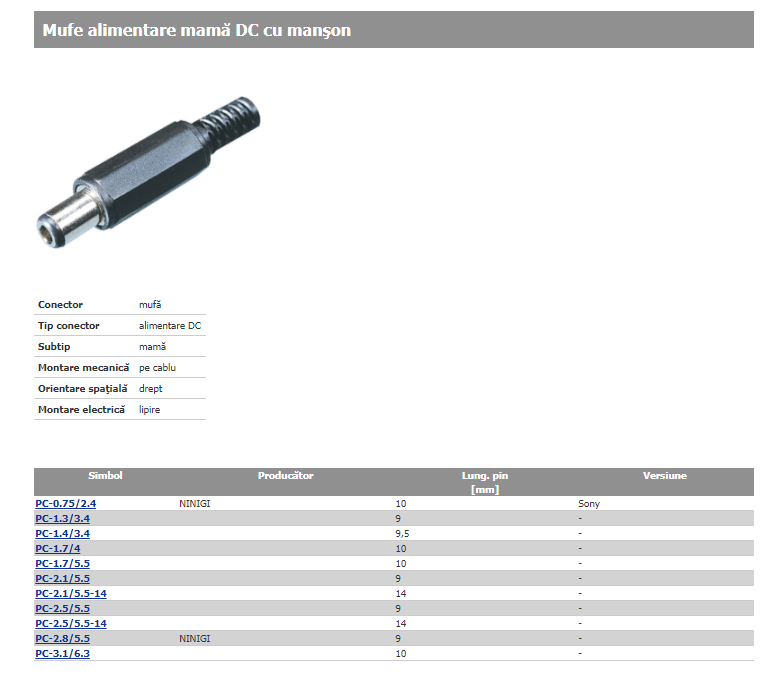Click the Versiune column header
This screenshot has height=675, width=763.
[665, 475]
